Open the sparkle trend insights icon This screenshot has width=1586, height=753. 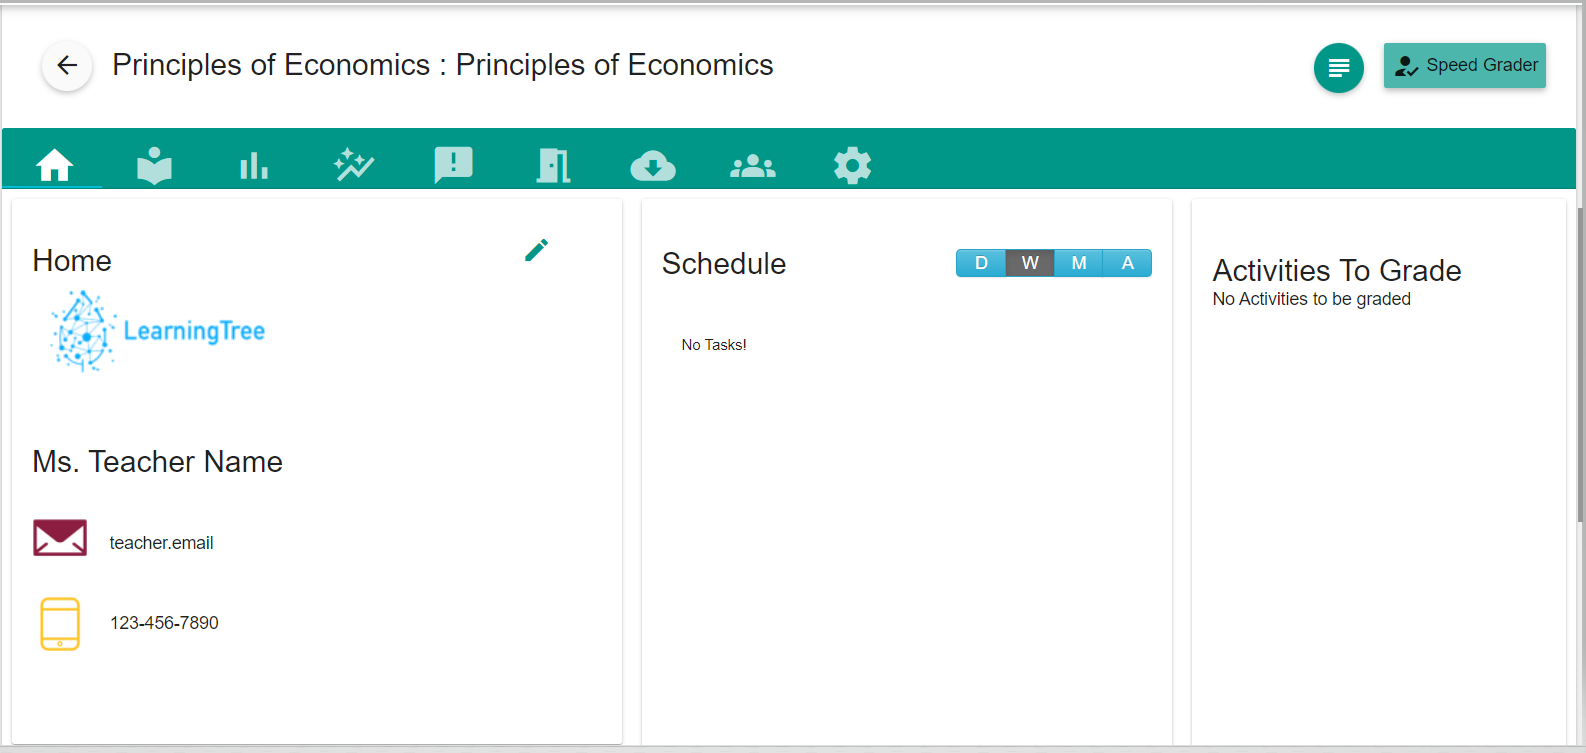tap(354, 165)
